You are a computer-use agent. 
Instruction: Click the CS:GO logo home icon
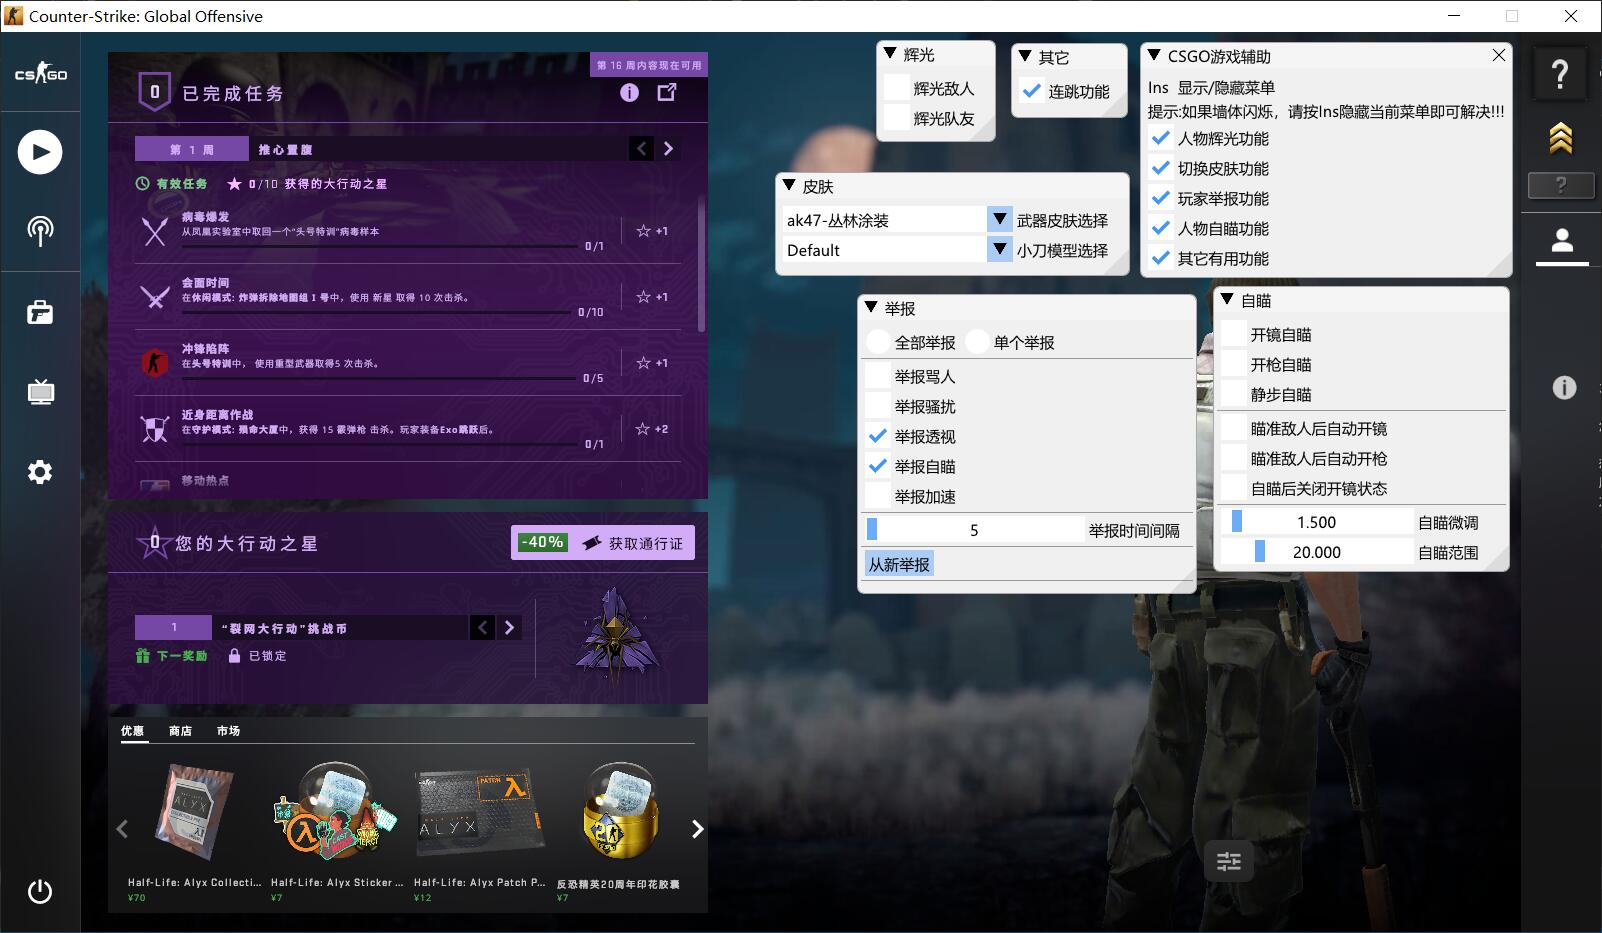tap(40, 73)
